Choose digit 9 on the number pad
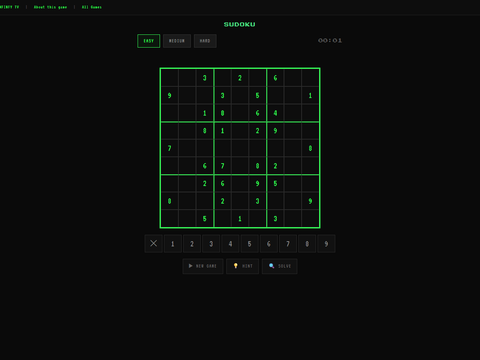The width and height of the screenshot is (480, 360). pos(326,244)
